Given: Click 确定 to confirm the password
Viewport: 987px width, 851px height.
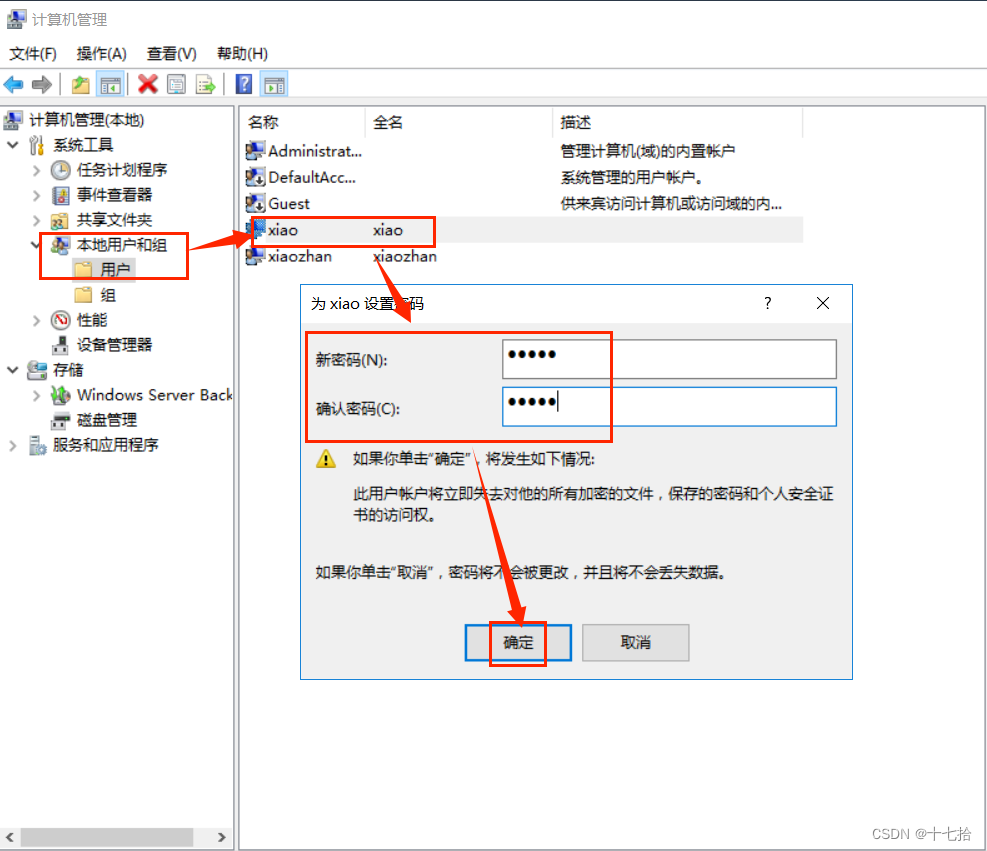Looking at the screenshot, I should pos(517,643).
